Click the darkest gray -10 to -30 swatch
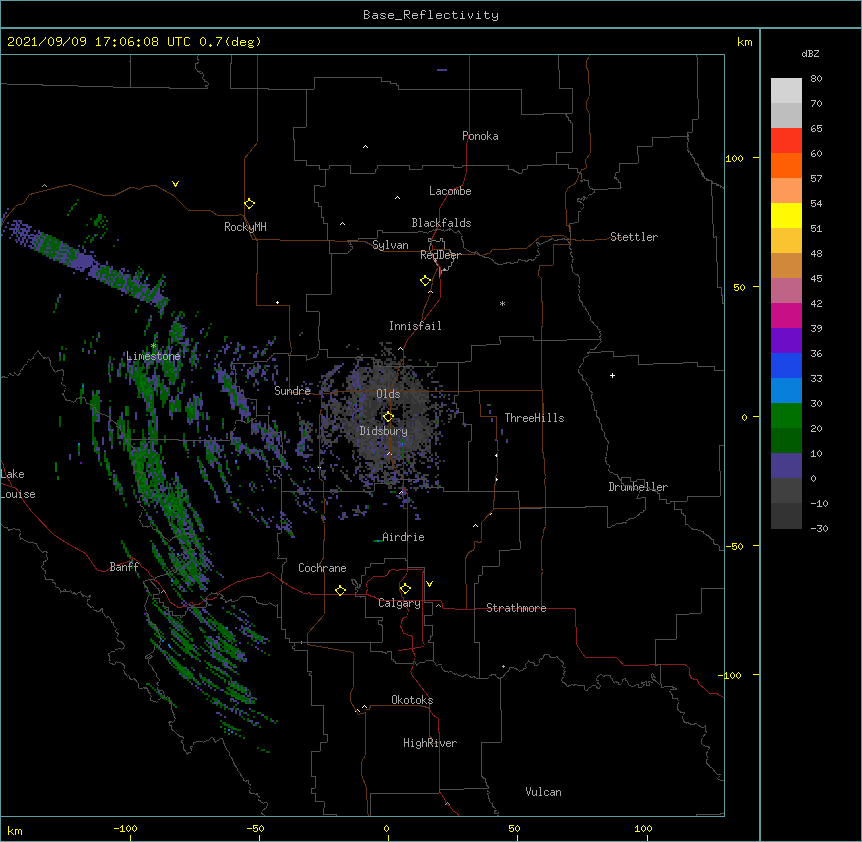Screen dimensions: 862x842 click(x=786, y=516)
